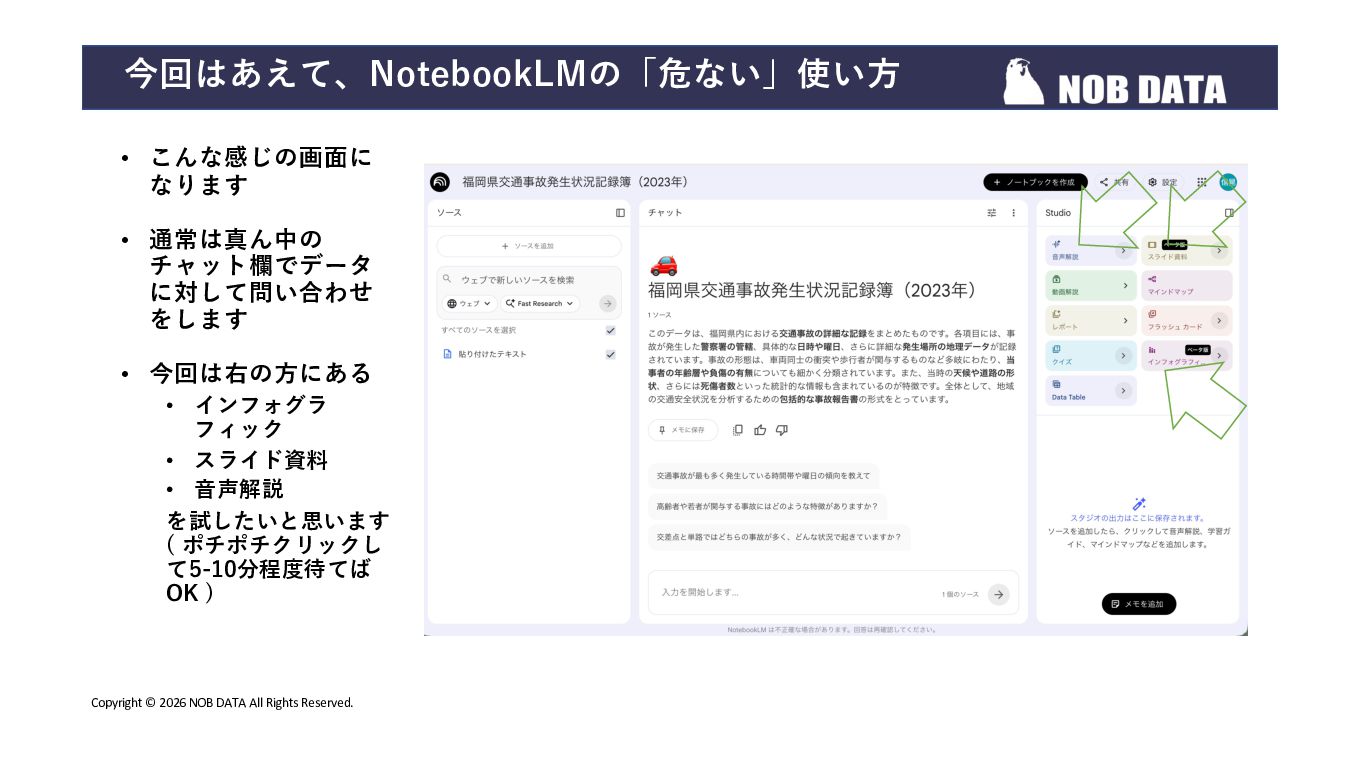The height and width of the screenshot is (765, 1361).
Task: Click the 1個のソース label in chat input
Action: pos(960,595)
